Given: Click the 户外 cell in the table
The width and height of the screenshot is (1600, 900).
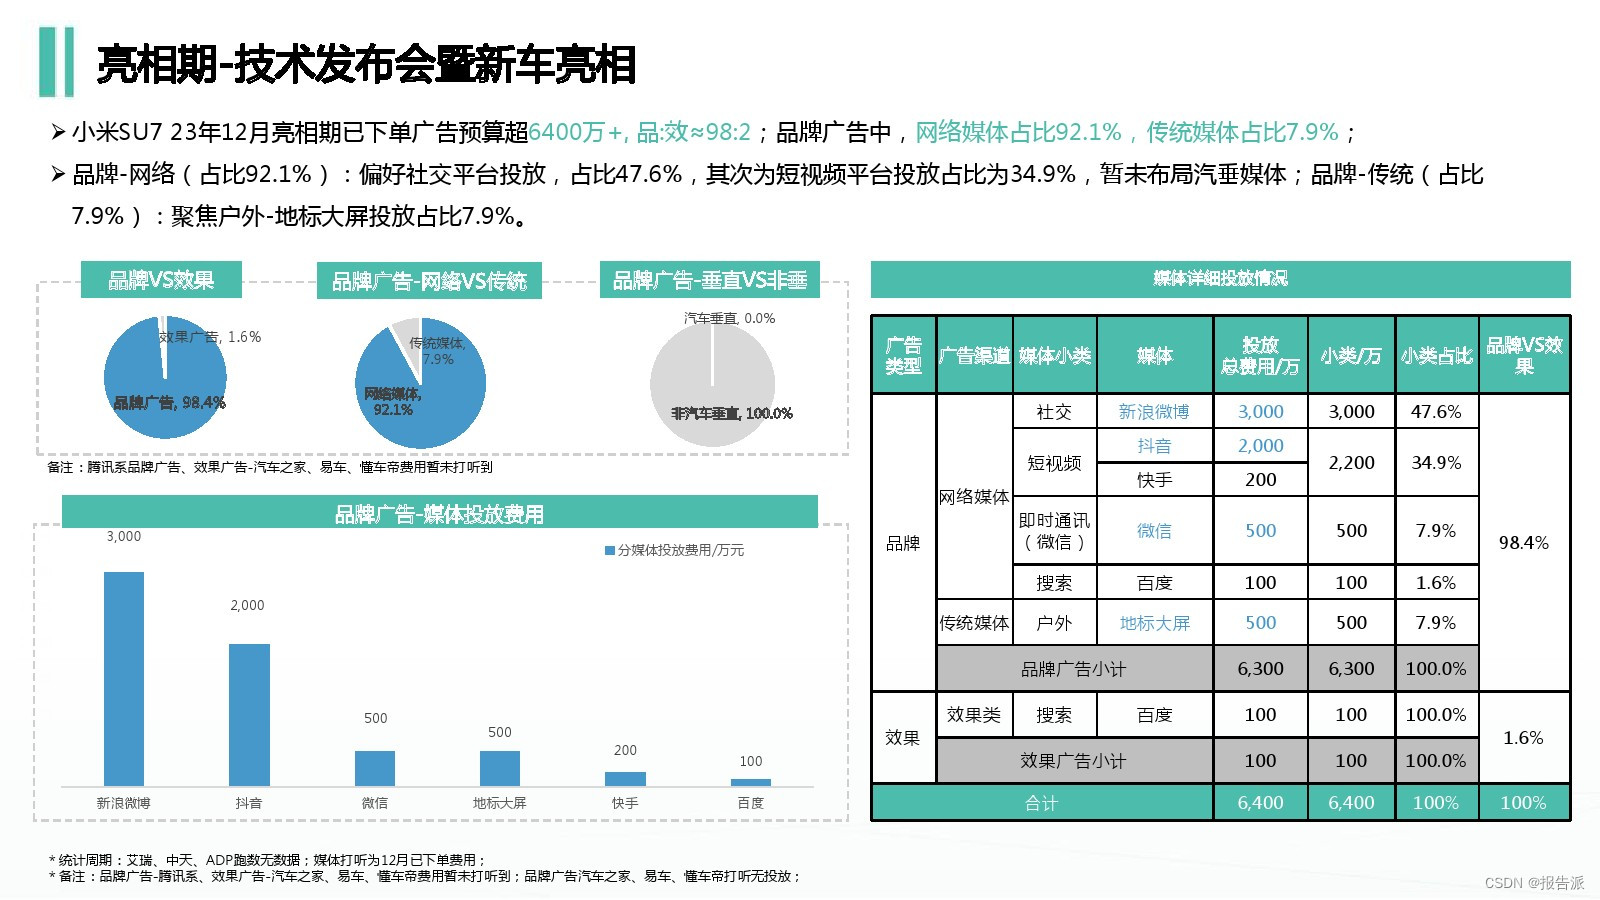Looking at the screenshot, I should (x=1055, y=623).
